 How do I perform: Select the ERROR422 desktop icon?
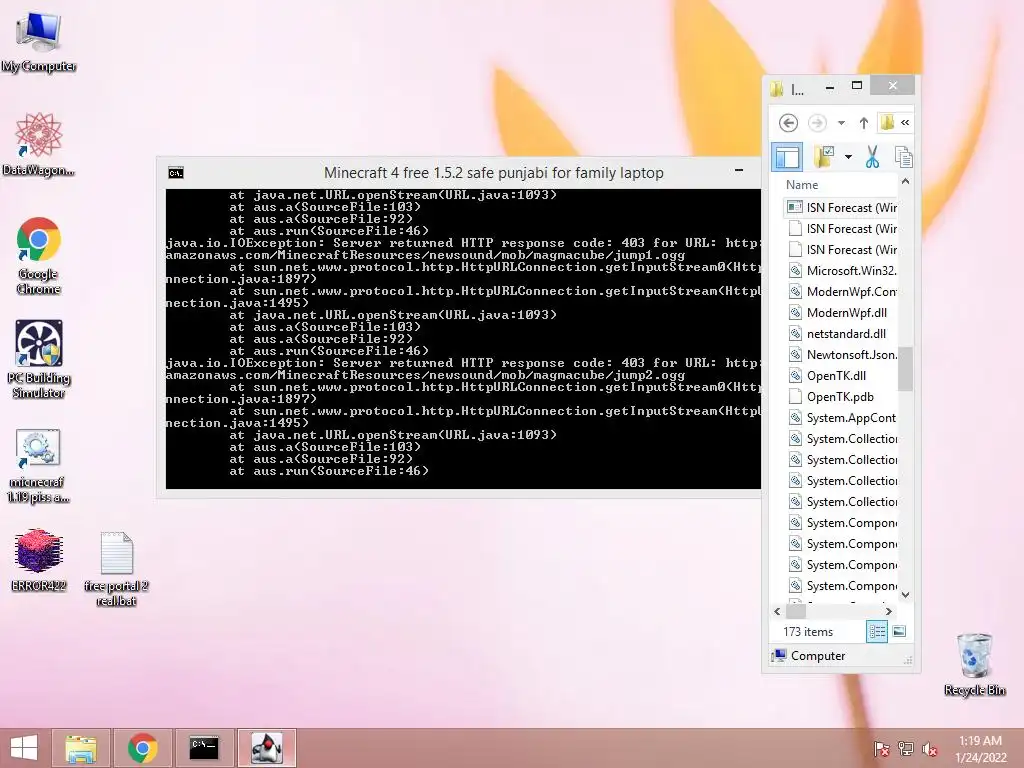click(39, 560)
